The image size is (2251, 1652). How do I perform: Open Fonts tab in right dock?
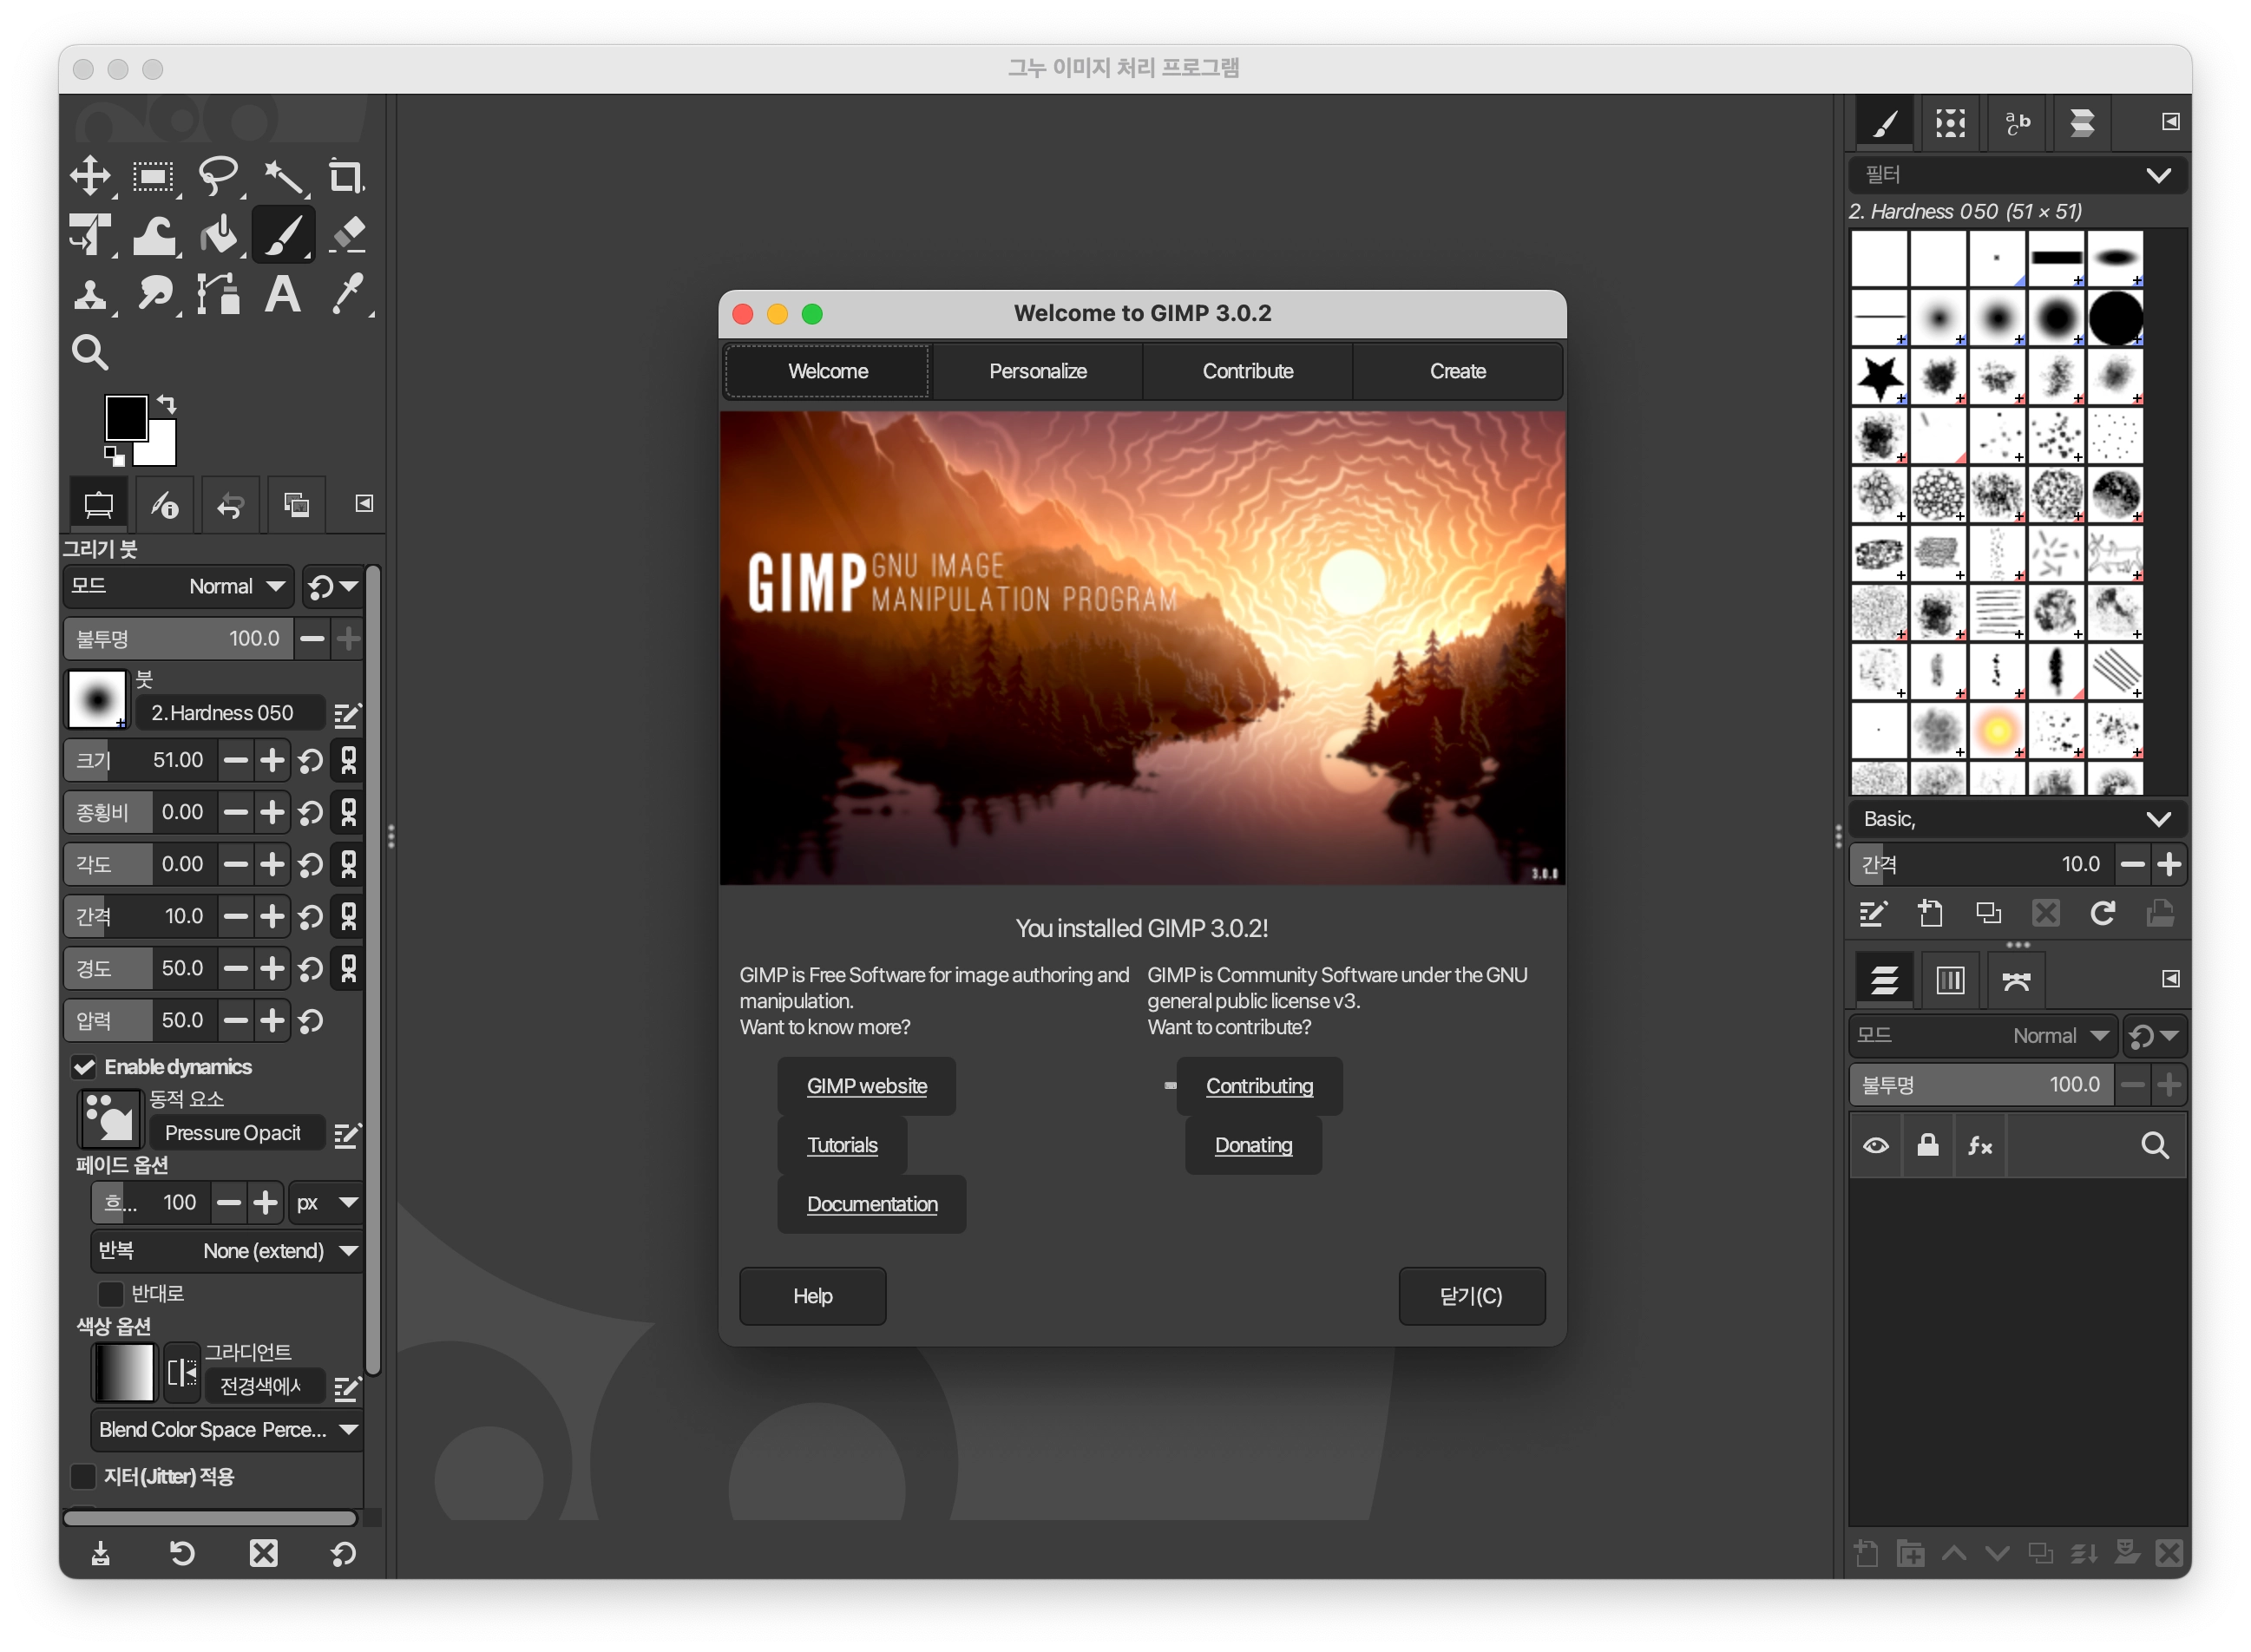2017,123
